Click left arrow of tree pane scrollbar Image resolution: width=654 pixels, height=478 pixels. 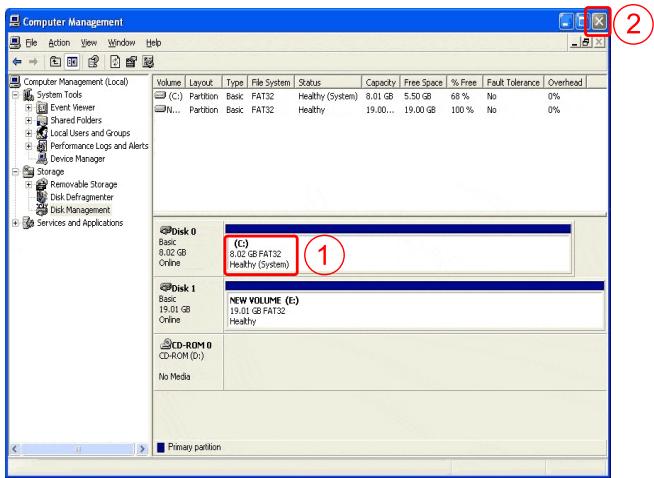click(15, 449)
